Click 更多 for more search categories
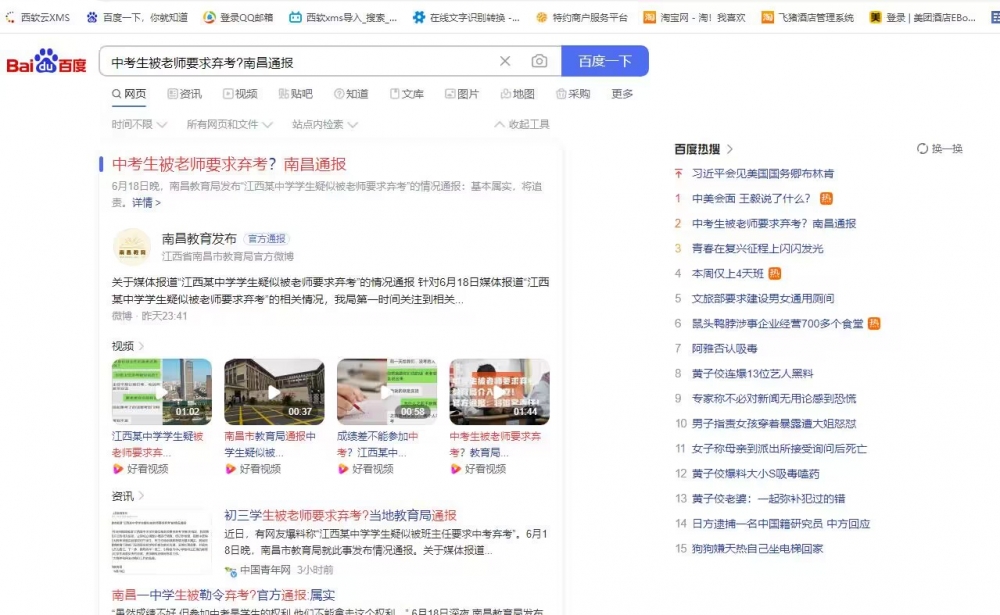 (x=622, y=94)
